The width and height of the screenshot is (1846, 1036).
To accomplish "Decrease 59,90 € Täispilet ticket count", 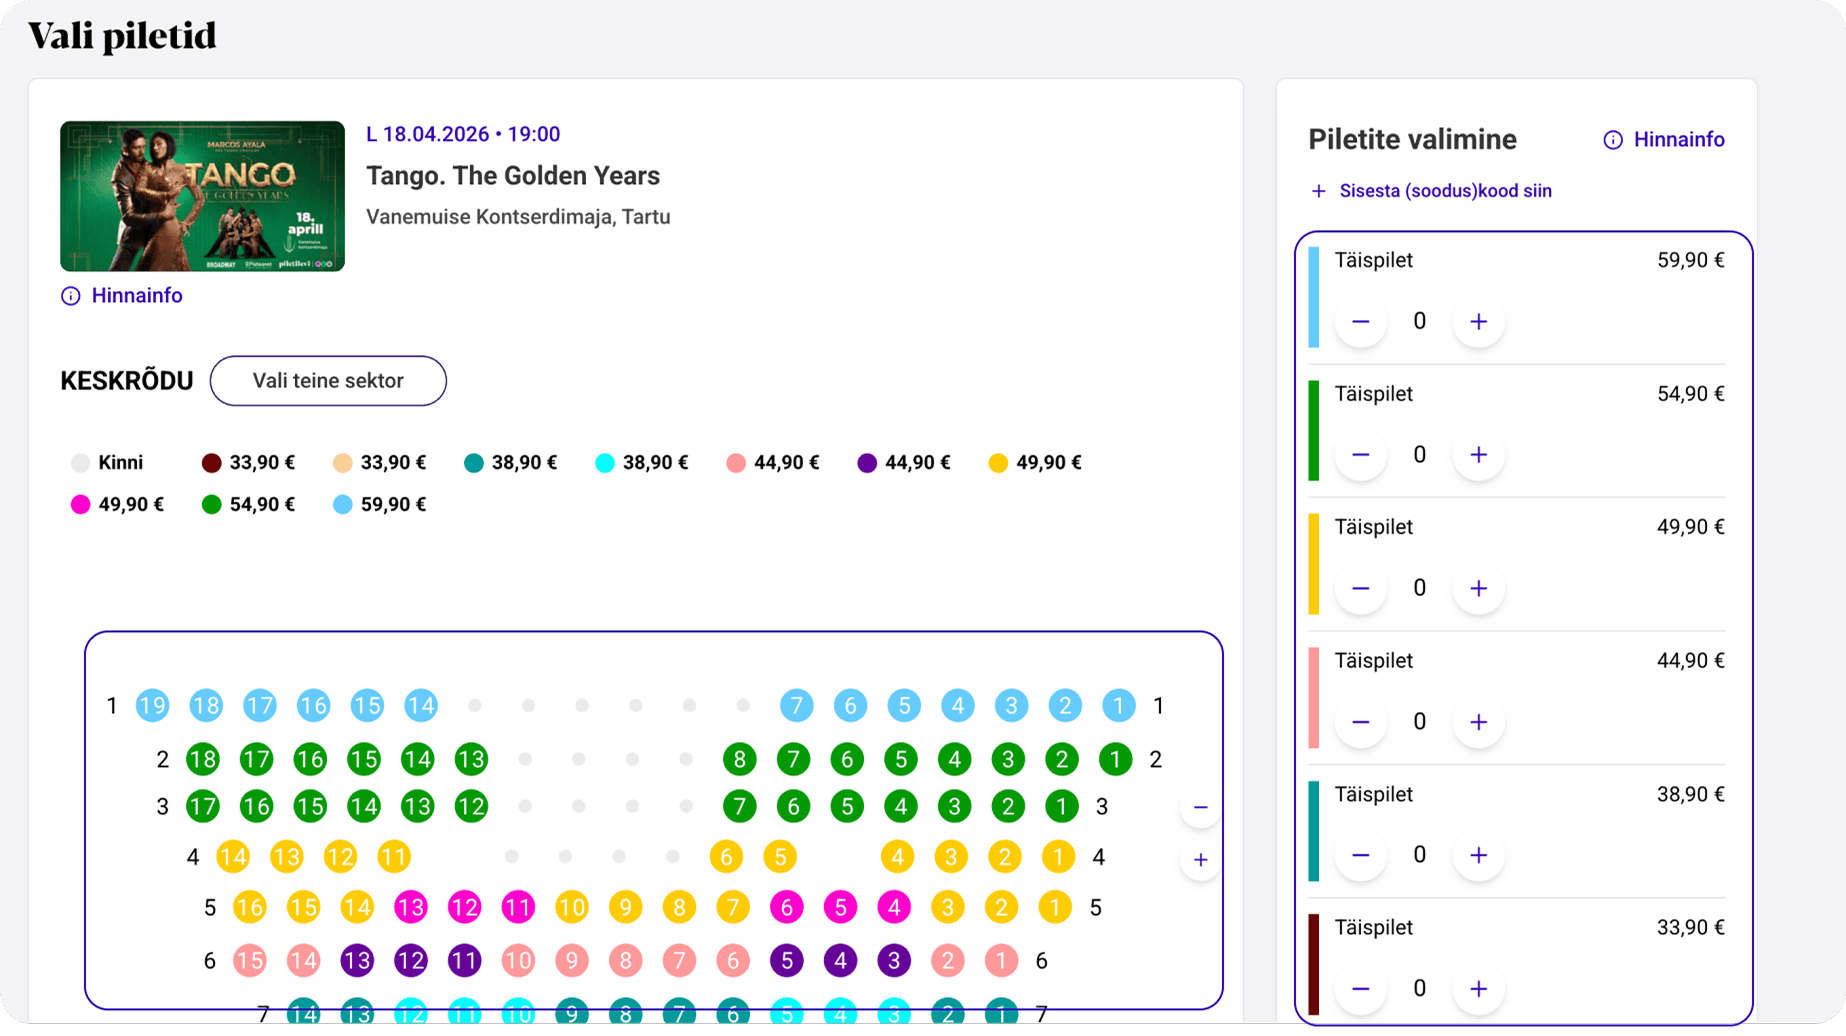I will pos(1360,322).
